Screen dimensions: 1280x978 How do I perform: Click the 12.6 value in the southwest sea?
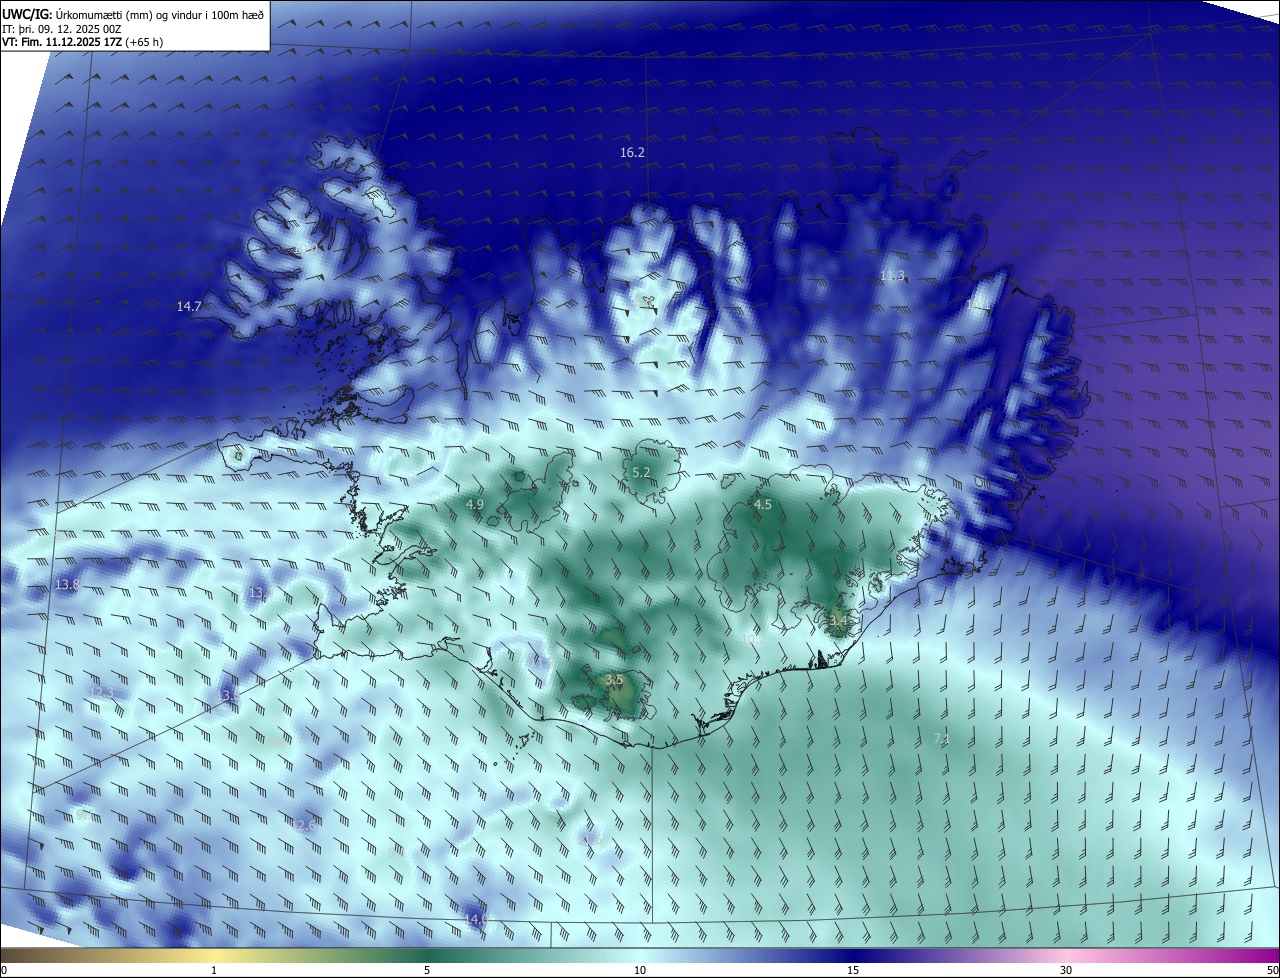click(x=305, y=825)
